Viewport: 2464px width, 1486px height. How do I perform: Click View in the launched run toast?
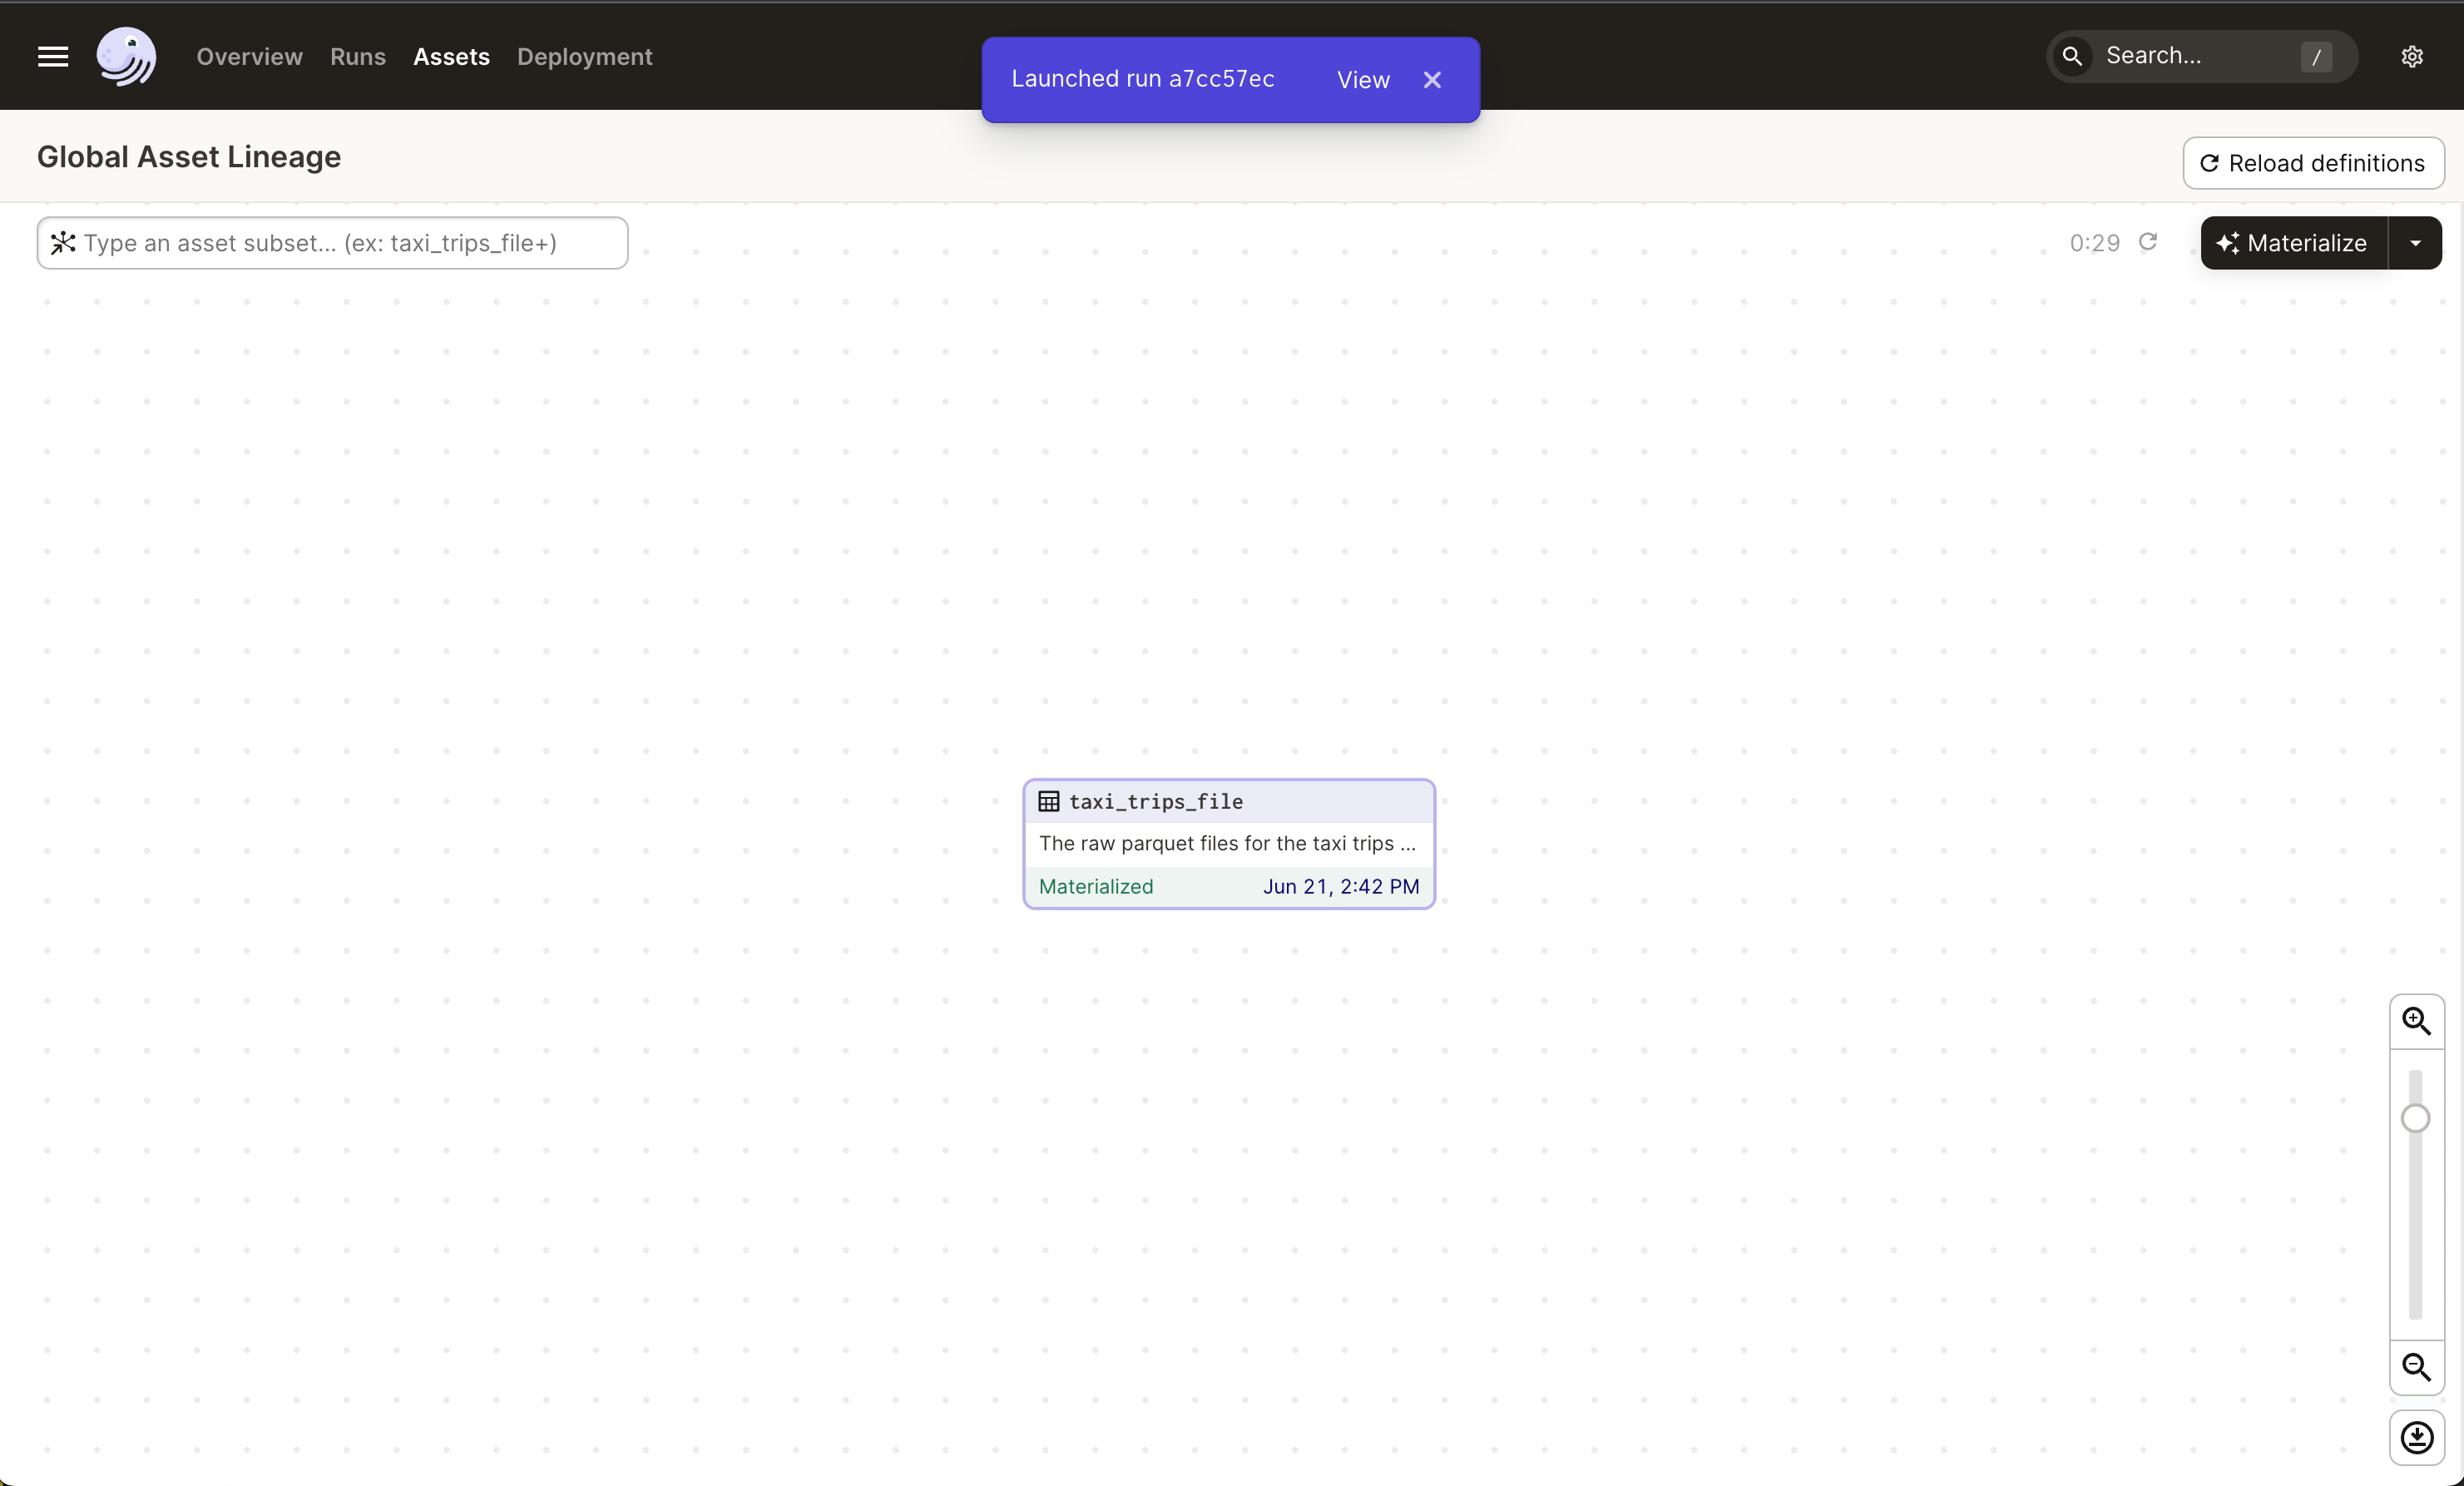point(1363,80)
